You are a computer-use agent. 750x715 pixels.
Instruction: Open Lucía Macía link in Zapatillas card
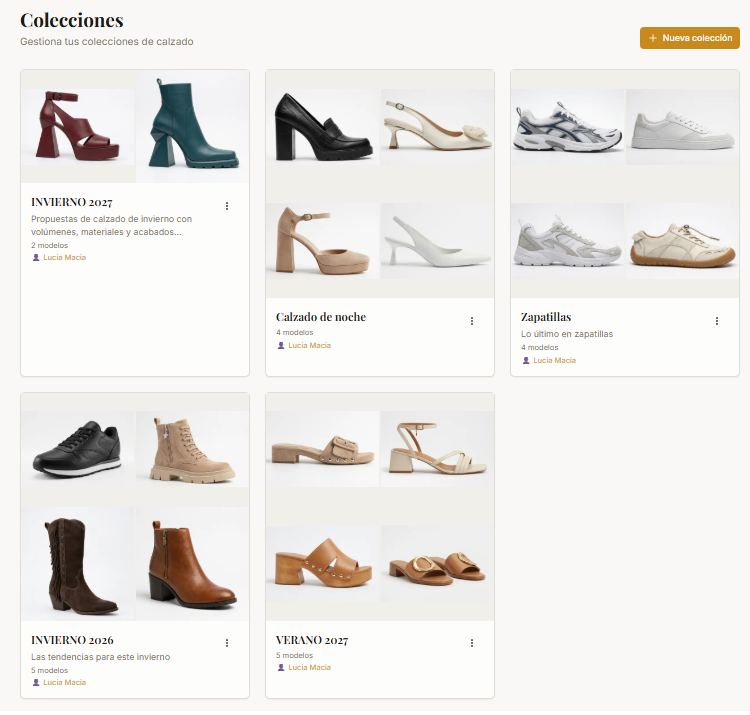pyautogui.click(x=554, y=361)
